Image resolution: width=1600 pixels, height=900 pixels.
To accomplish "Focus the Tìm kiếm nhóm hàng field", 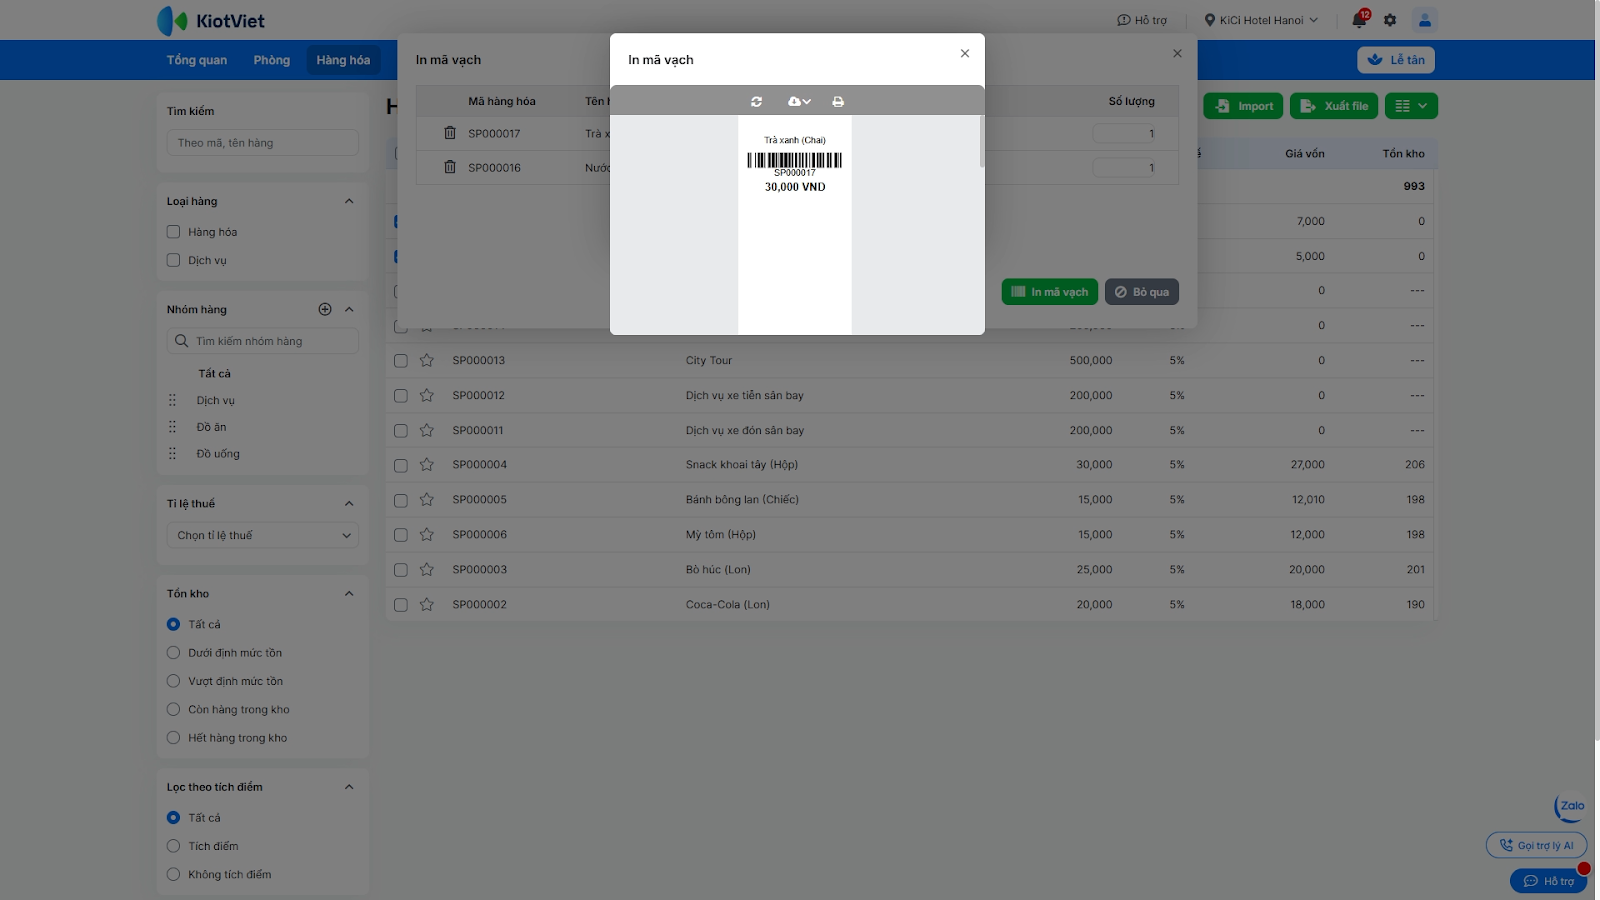I will (263, 341).
